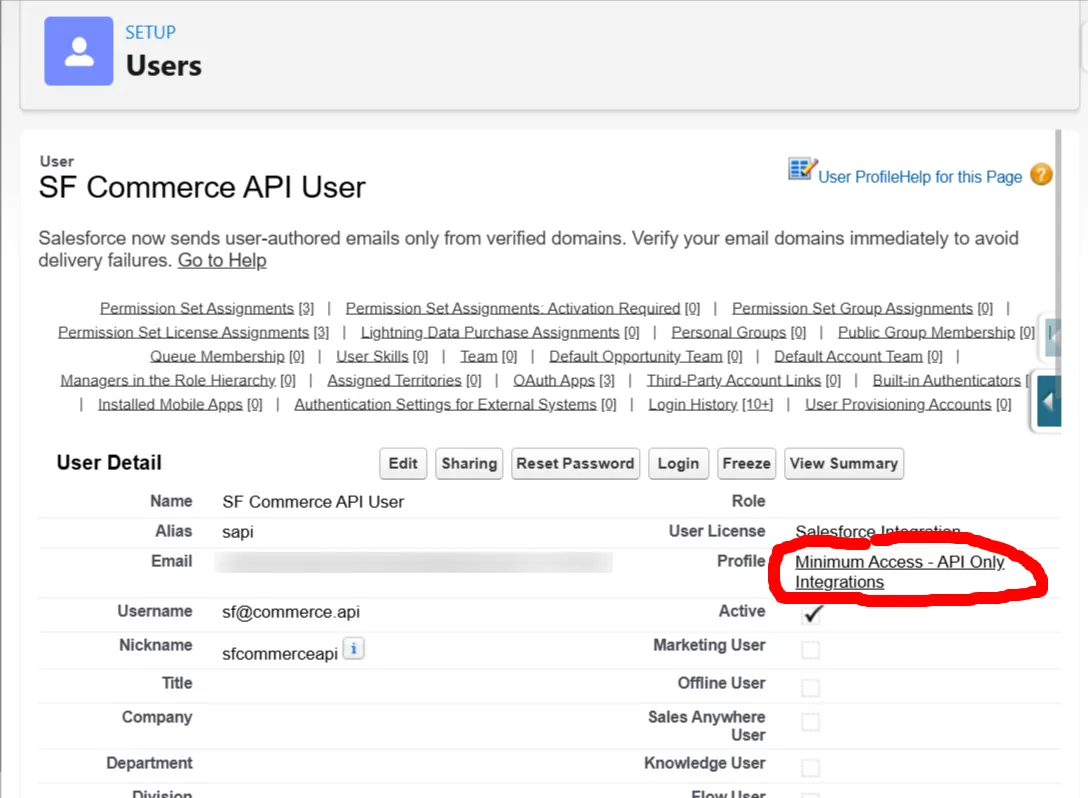Jump to Default Account Team link

[x=858, y=357]
